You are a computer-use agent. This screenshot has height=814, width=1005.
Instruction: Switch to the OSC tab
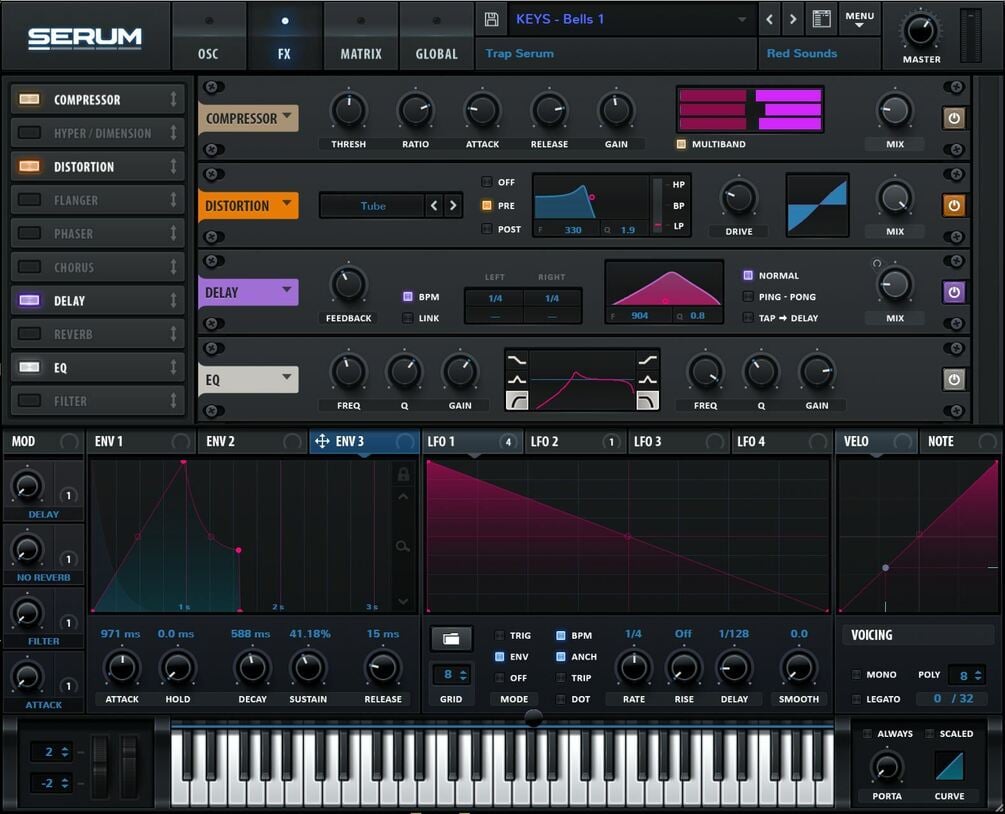click(x=208, y=37)
